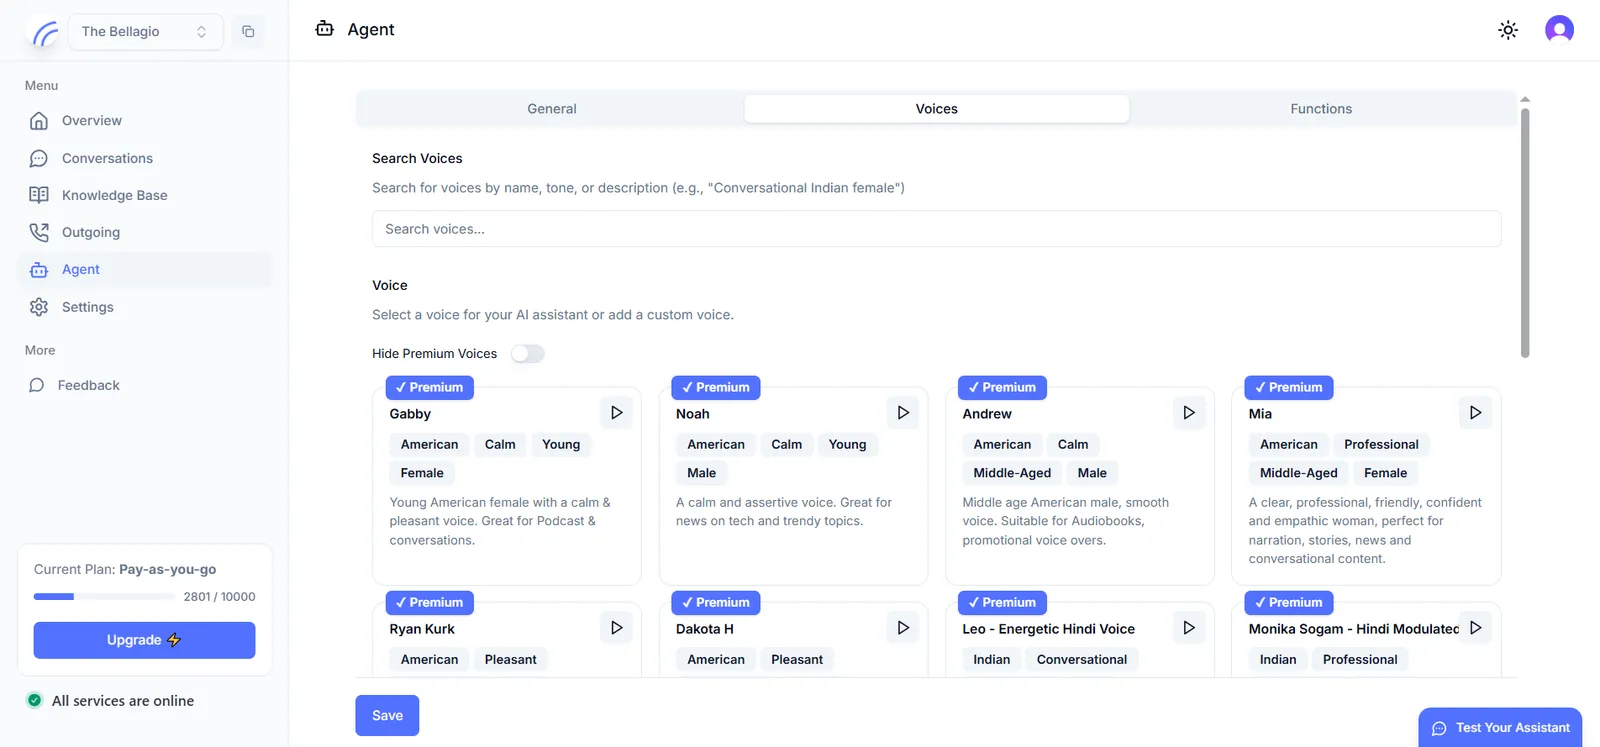Copy workspace using icon beside The Bellagio
Viewport: 1600px width, 747px height.
tap(248, 32)
